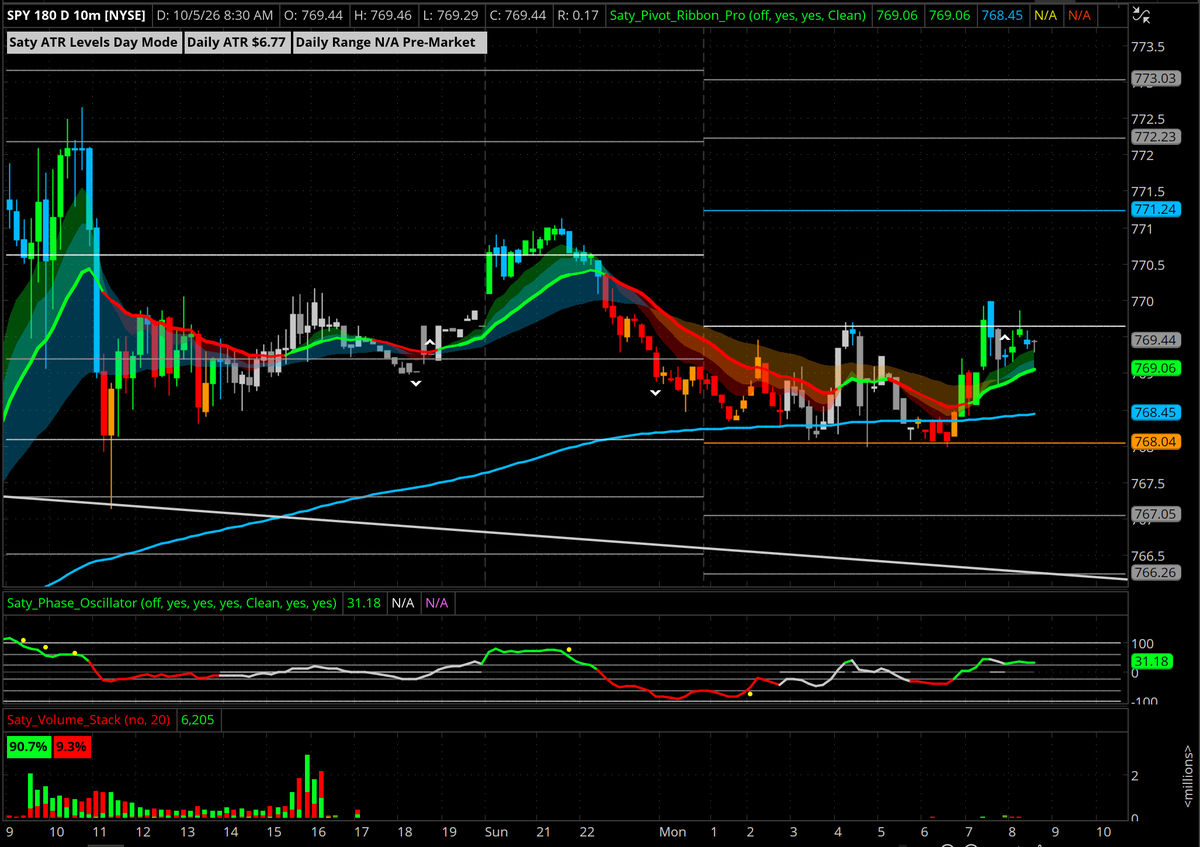Click the orange 768.04 price bubble

pyautogui.click(x=1154, y=442)
